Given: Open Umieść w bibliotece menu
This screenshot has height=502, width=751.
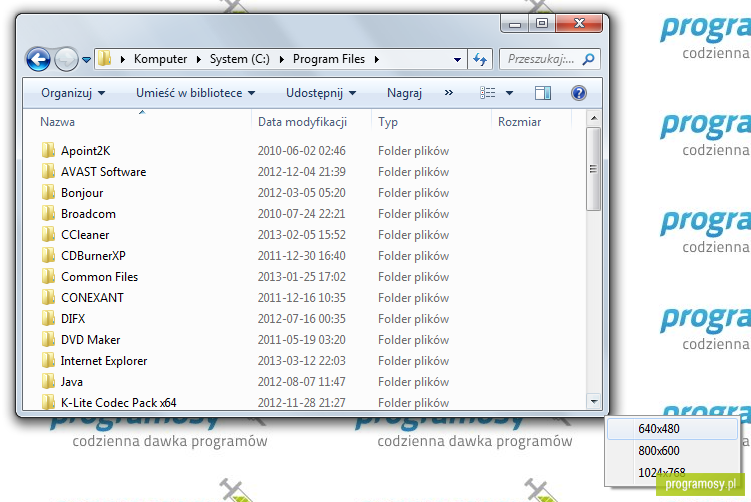Looking at the screenshot, I should click(195, 93).
